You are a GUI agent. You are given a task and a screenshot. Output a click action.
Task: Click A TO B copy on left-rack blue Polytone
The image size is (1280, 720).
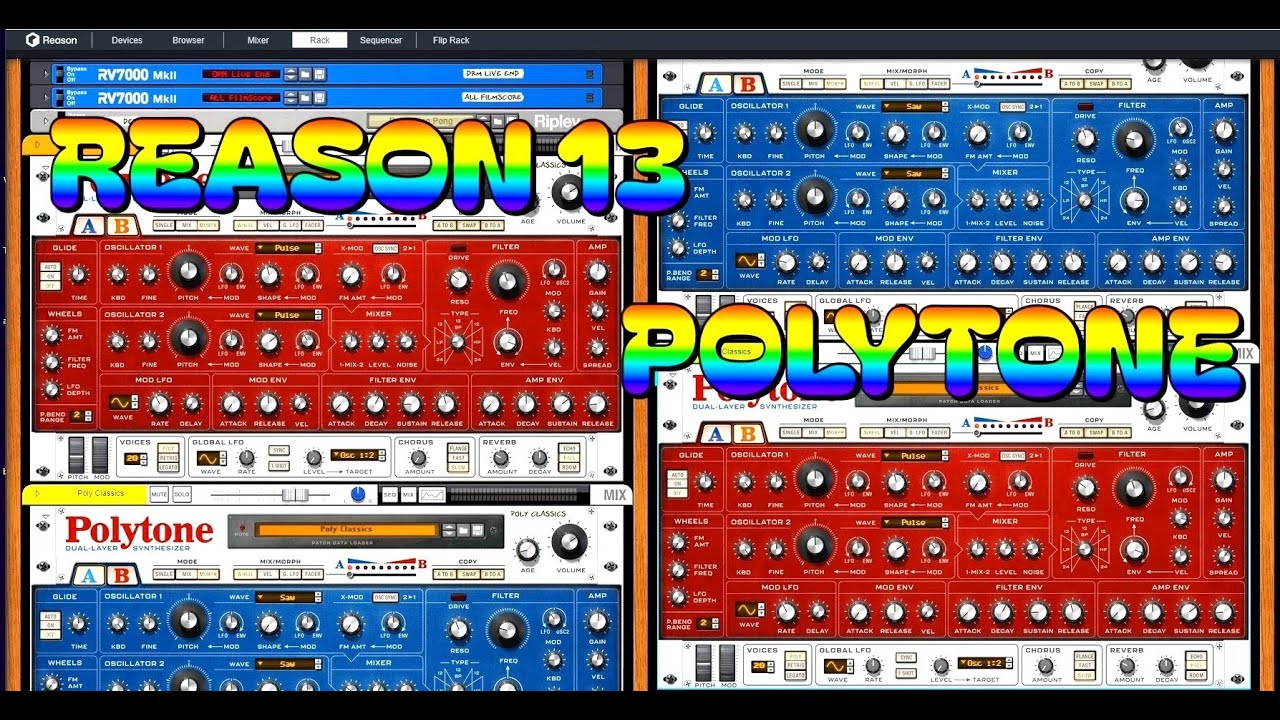point(443,574)
